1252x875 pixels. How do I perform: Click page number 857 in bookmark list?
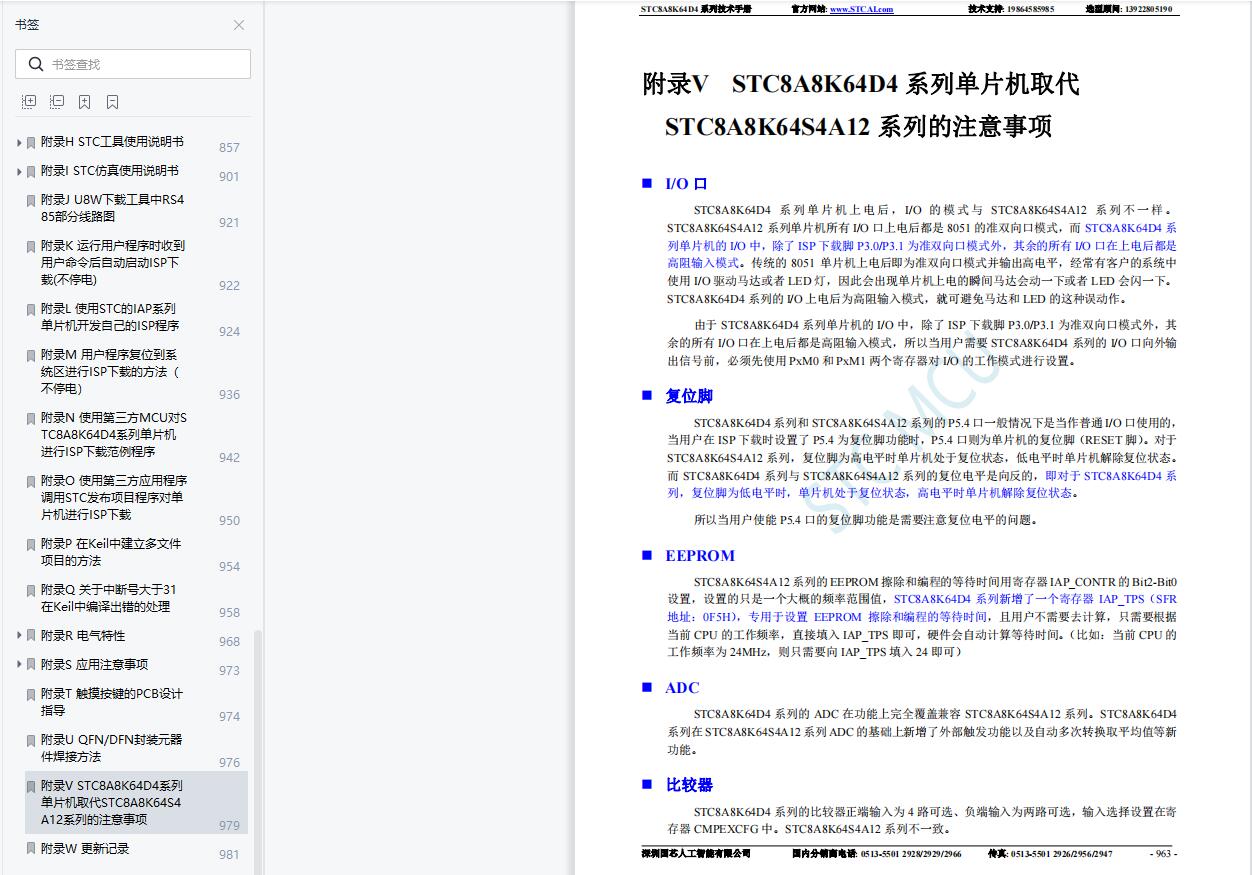pyautogui.click(x=229, y=148)
